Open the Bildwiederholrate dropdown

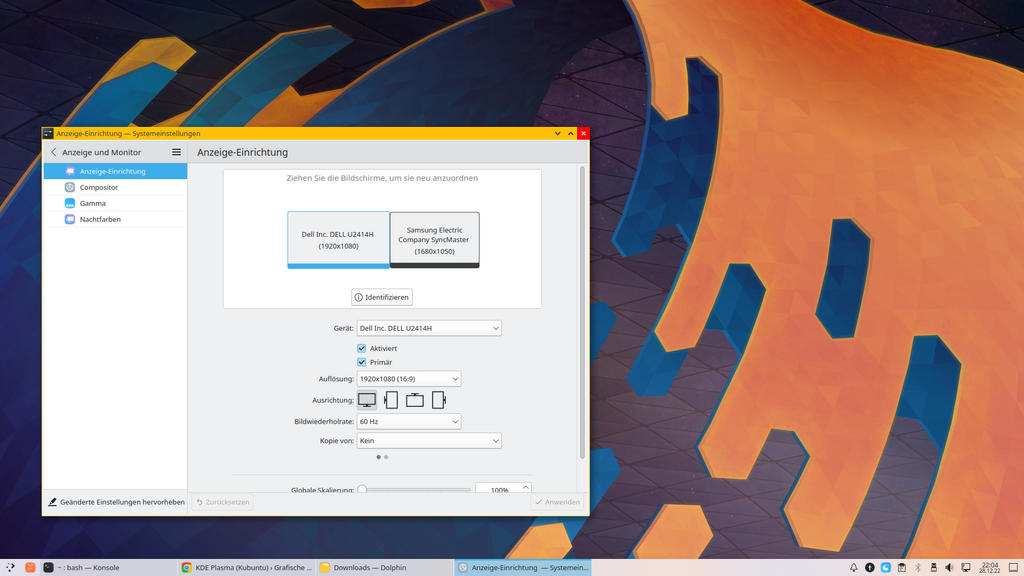[x=408, y=422]
